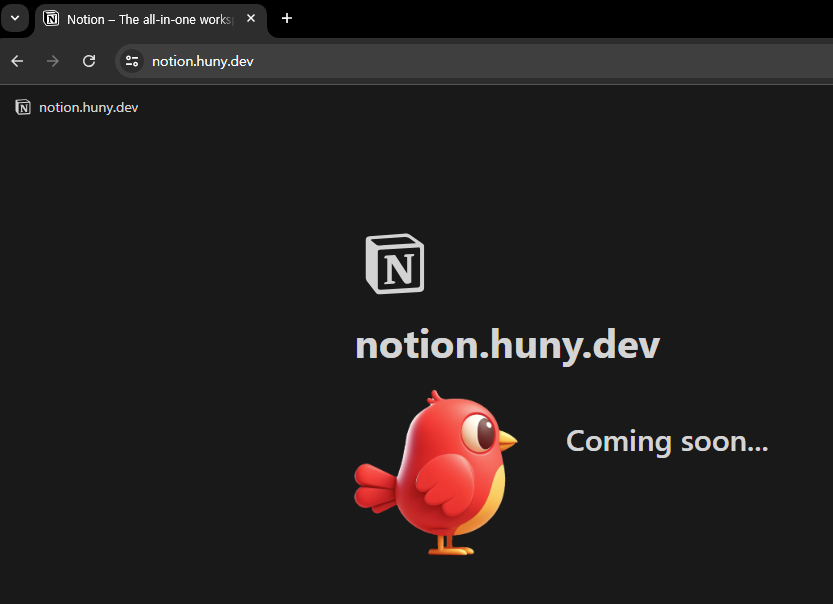Click the red bird image
833x604 pixels.
click(x=436, y=473)
